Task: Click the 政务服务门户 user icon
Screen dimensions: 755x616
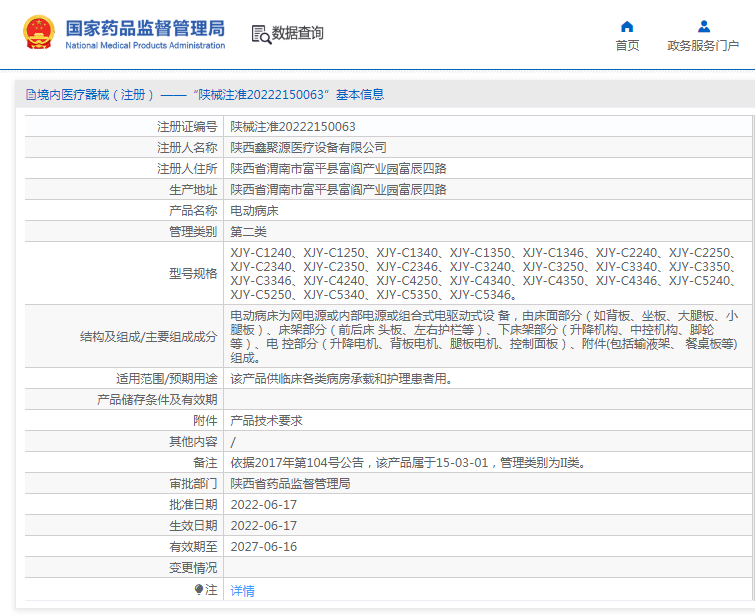Action: tap(703, 26)
